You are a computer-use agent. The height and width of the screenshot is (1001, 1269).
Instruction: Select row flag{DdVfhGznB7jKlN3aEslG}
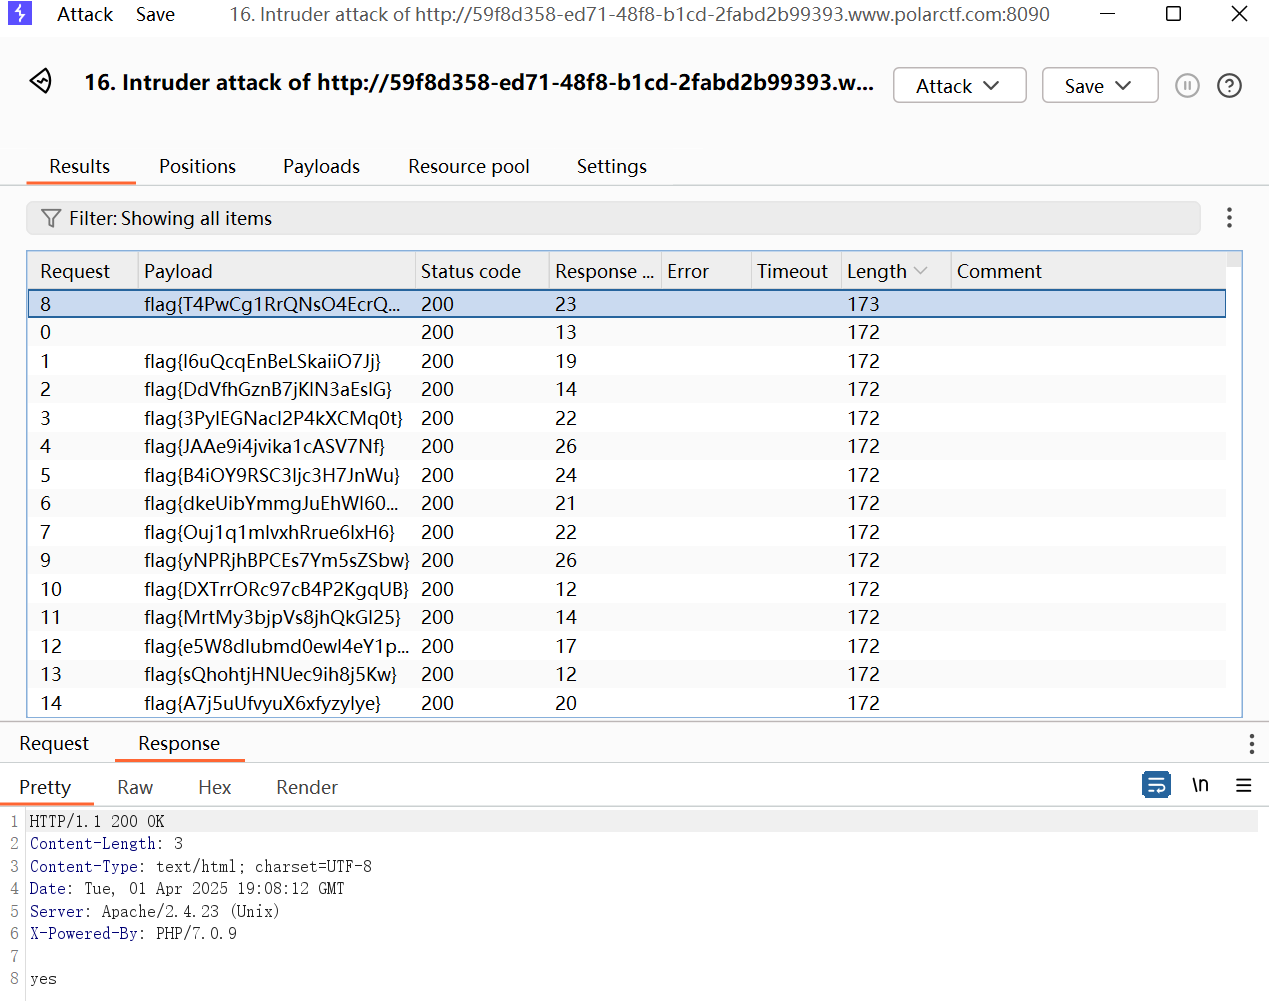(627, 389)
